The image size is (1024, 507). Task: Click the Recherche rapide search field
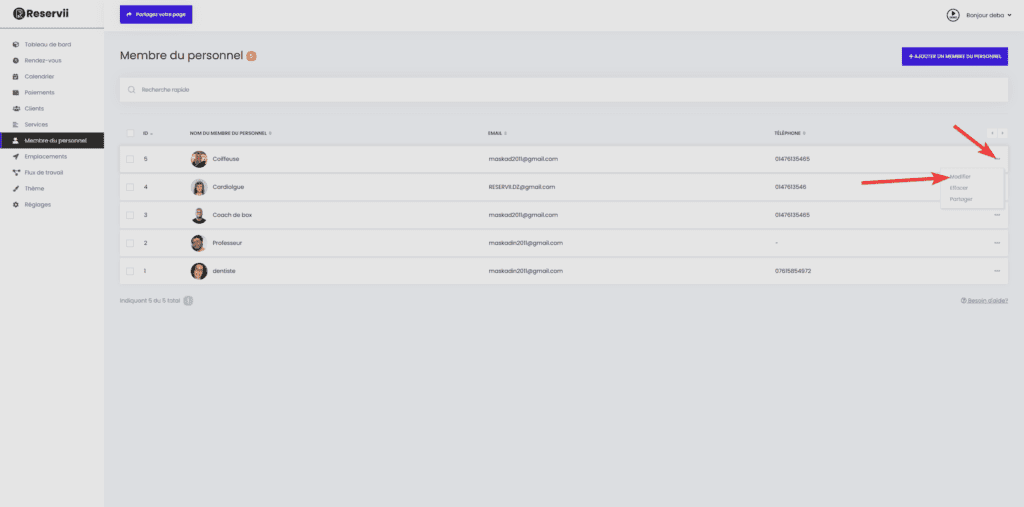pos(564,90)
